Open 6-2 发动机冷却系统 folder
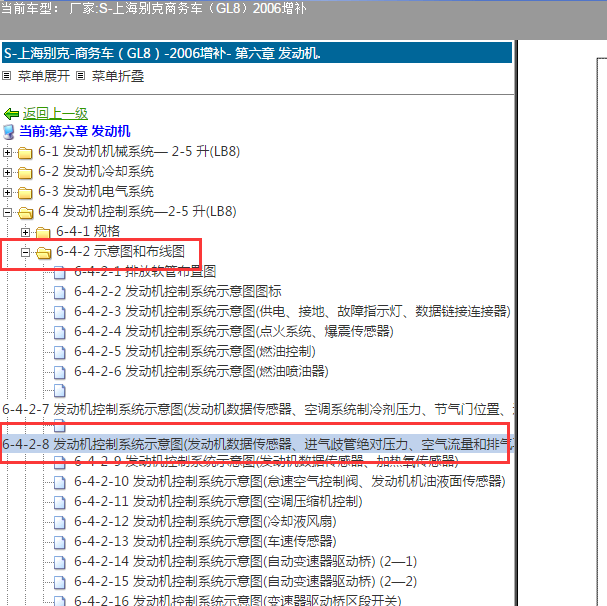Screen dimensions: 607x606 tap(96, 172)
